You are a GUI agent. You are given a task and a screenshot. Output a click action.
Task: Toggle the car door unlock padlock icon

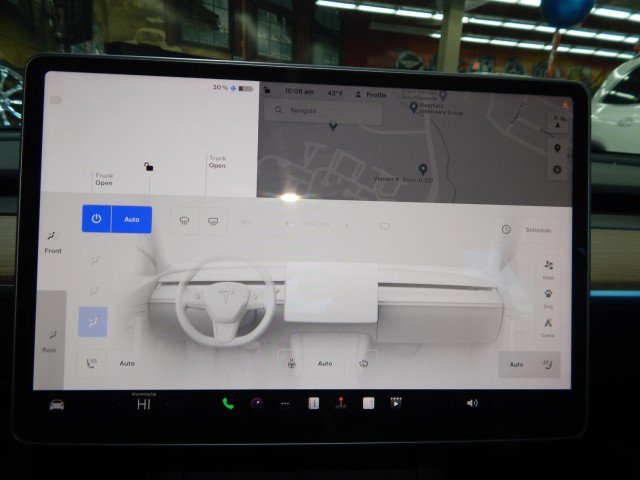click(149, 167)
